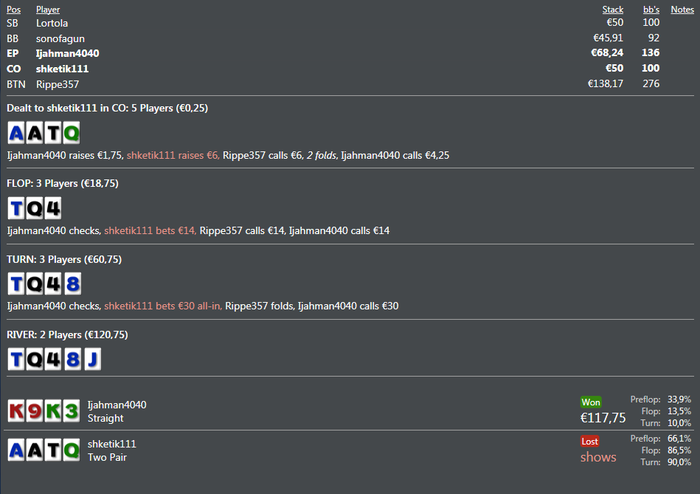The image size is (700, 494).
Task: Open the Notes column header
Action: 683,9
